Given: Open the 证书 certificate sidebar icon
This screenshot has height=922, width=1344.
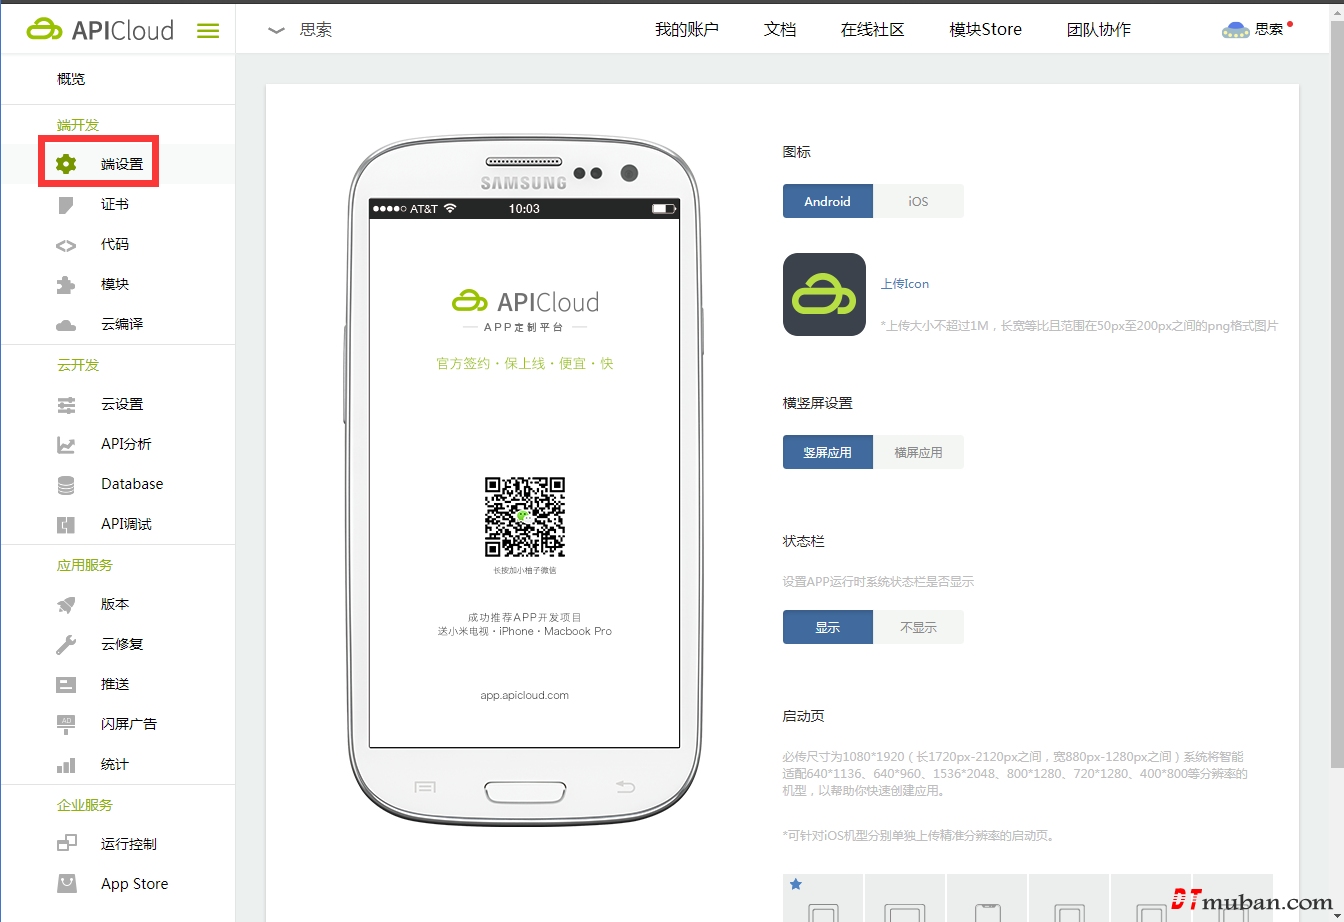Looking at the screenshot, I should point(66,205).
